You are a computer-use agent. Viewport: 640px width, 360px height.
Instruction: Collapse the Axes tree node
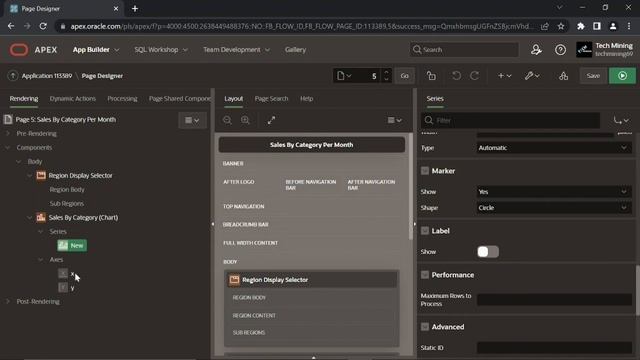[41, 260]
